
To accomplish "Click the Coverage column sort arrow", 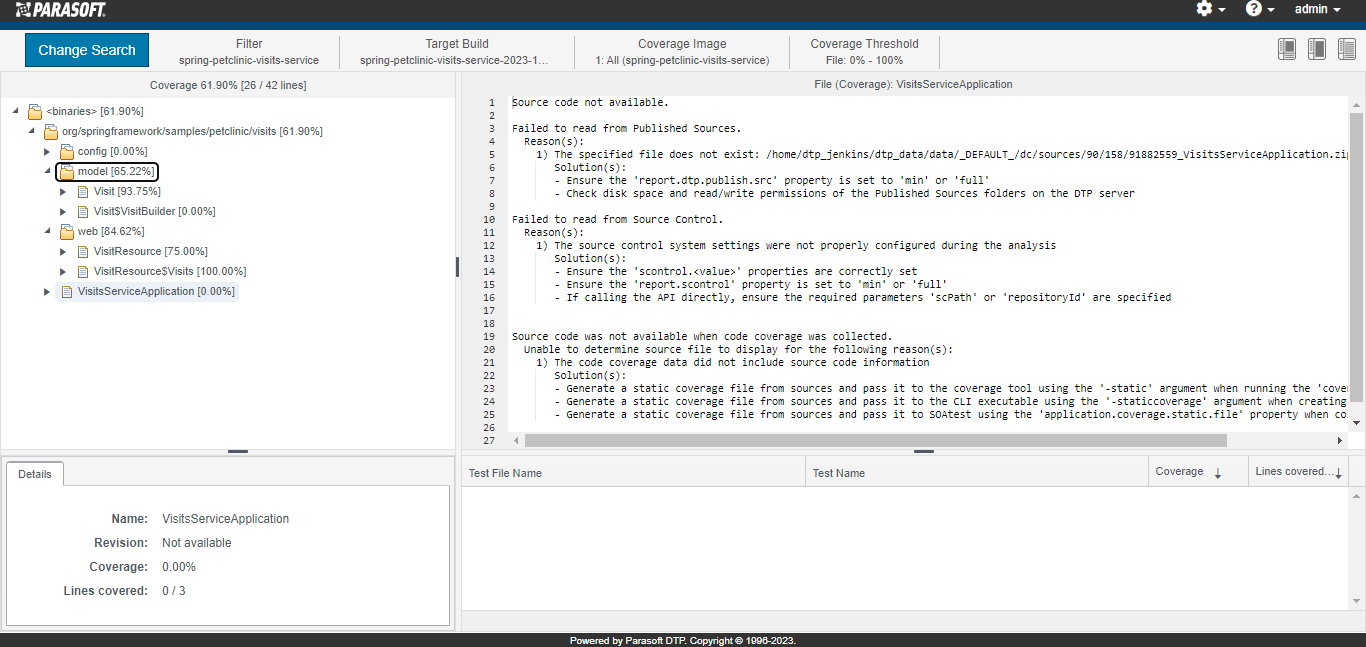I will [x=1217, y=473].
